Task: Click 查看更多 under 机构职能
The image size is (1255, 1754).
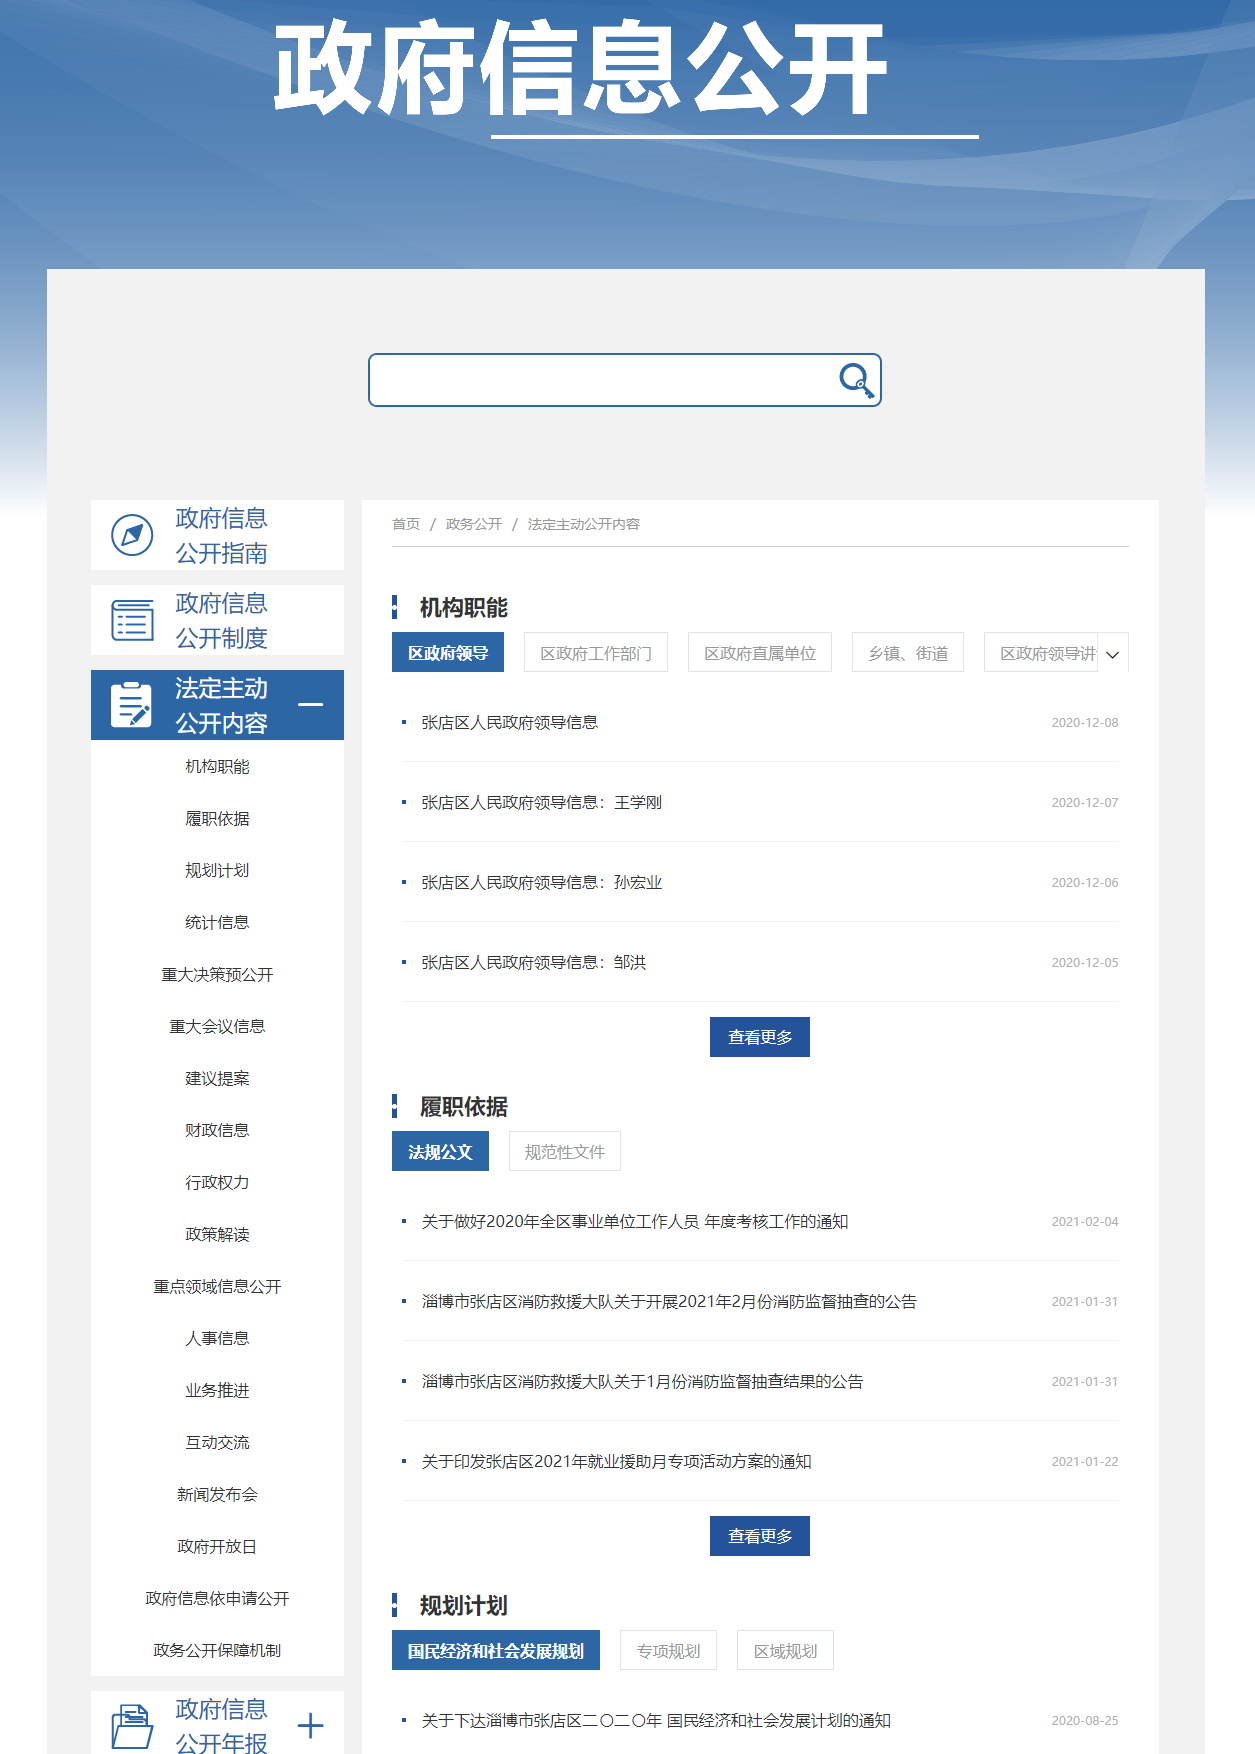Action: click(x=760, y=1037)
